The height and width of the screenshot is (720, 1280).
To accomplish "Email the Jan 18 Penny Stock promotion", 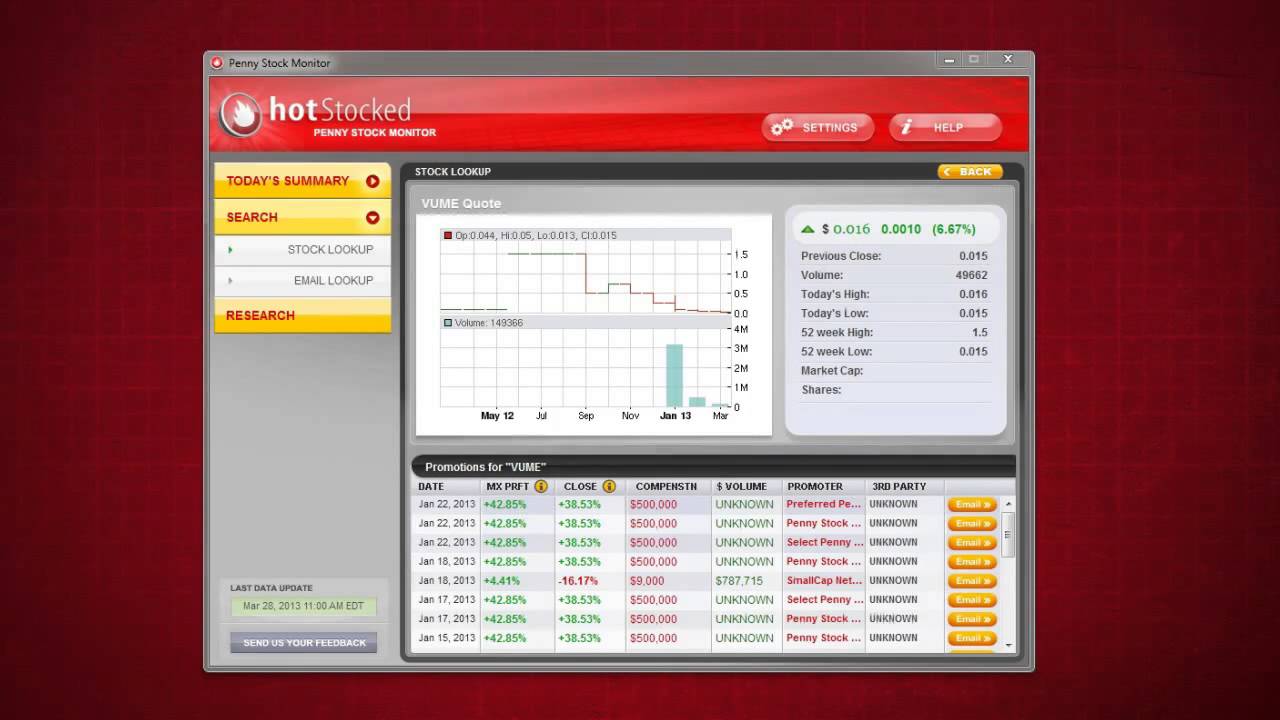I will click(972, 562).
